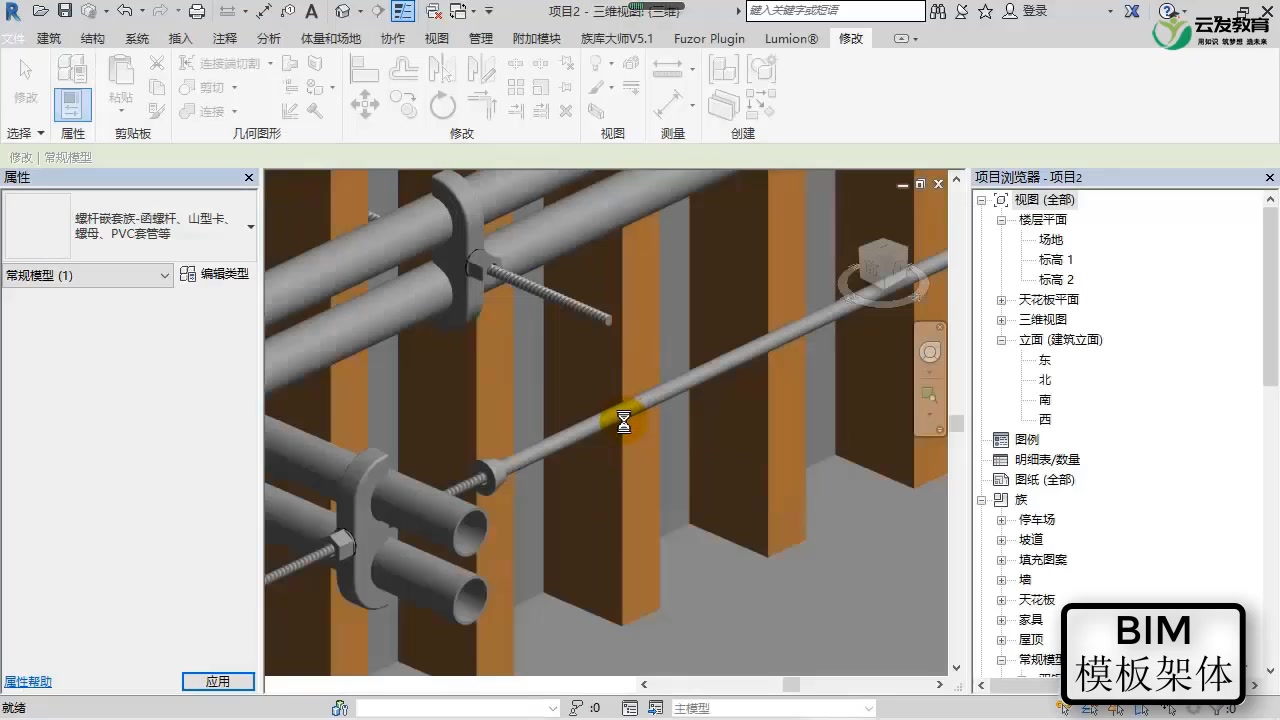Image resolution: width=1280 pixels, height=720 pixels.
Task: Click the star favorites icon
Action: click(985, 11)
